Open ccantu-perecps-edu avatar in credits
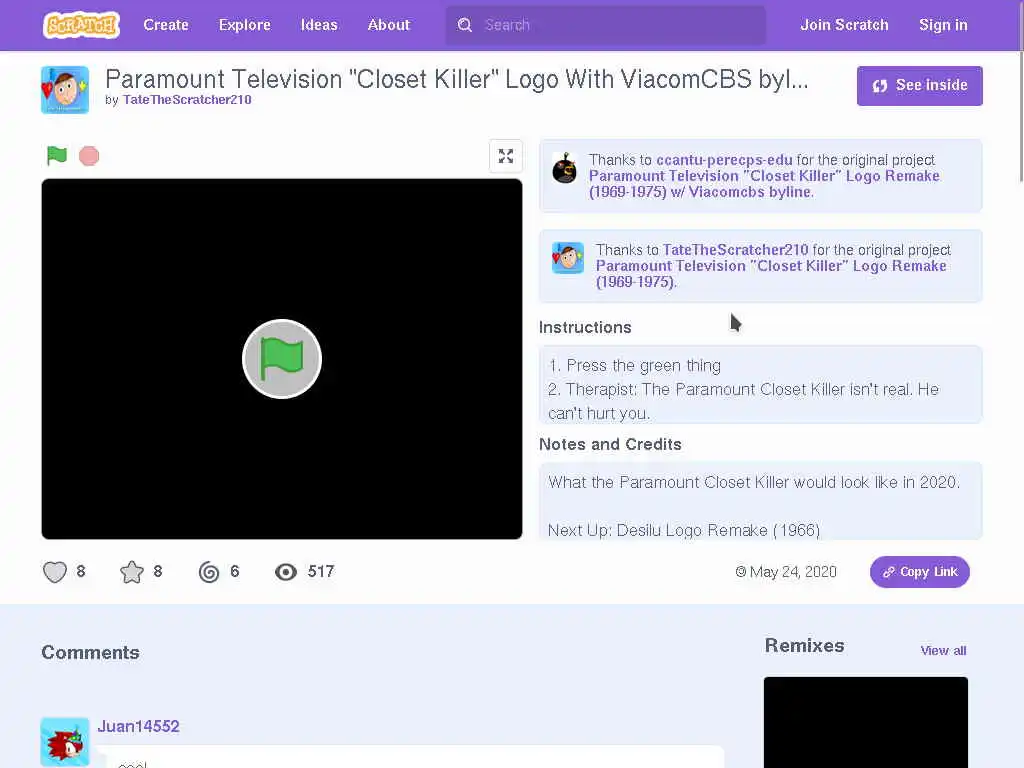The width and height of the screenshot is (1024, 768). point(564,168)
